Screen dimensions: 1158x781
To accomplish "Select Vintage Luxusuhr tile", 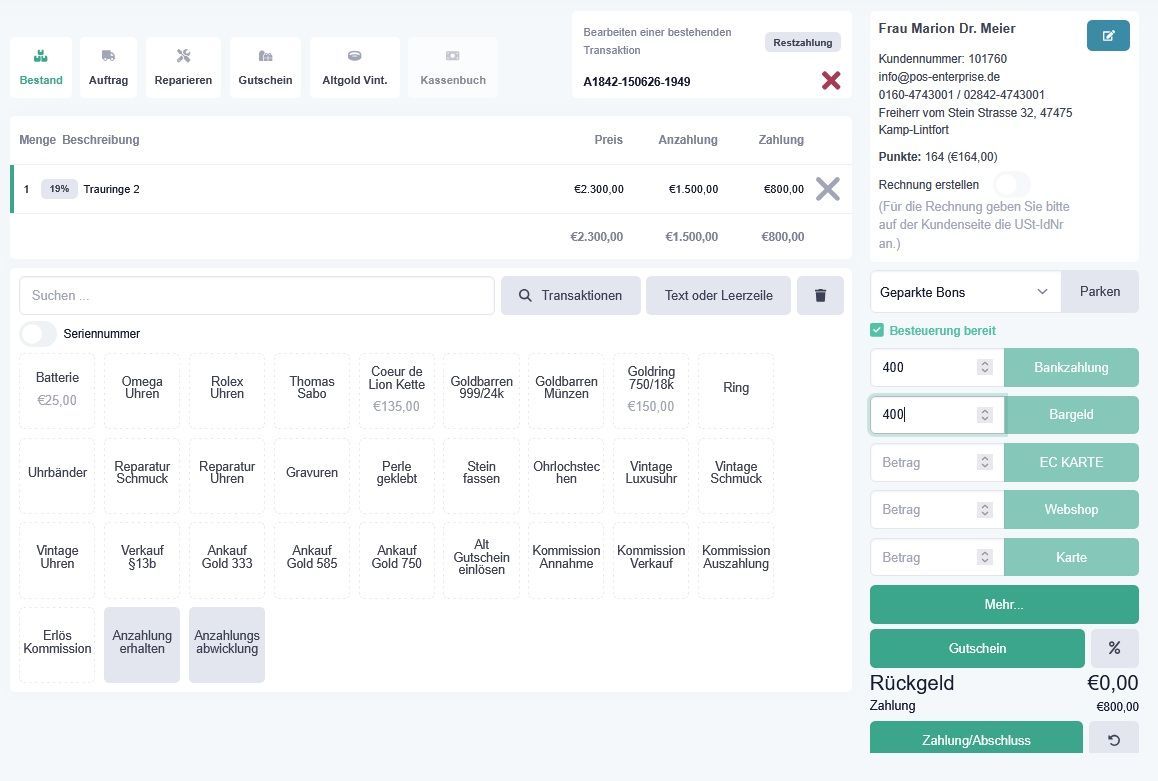I will [651, 475].
